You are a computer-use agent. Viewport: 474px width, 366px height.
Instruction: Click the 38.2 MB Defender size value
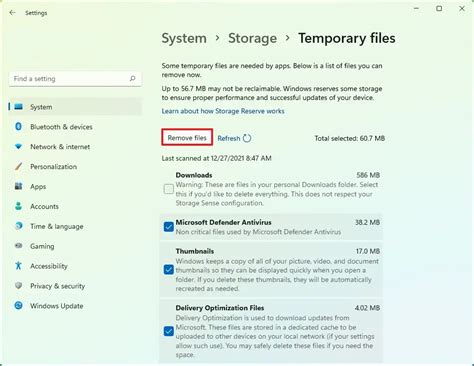[367, 222]
